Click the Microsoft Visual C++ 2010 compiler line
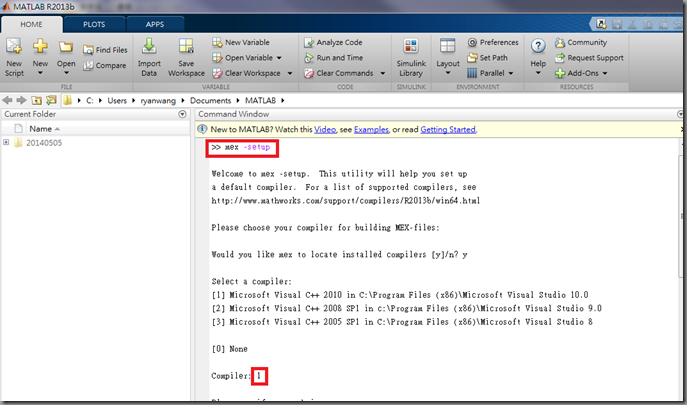 point(400,295)
